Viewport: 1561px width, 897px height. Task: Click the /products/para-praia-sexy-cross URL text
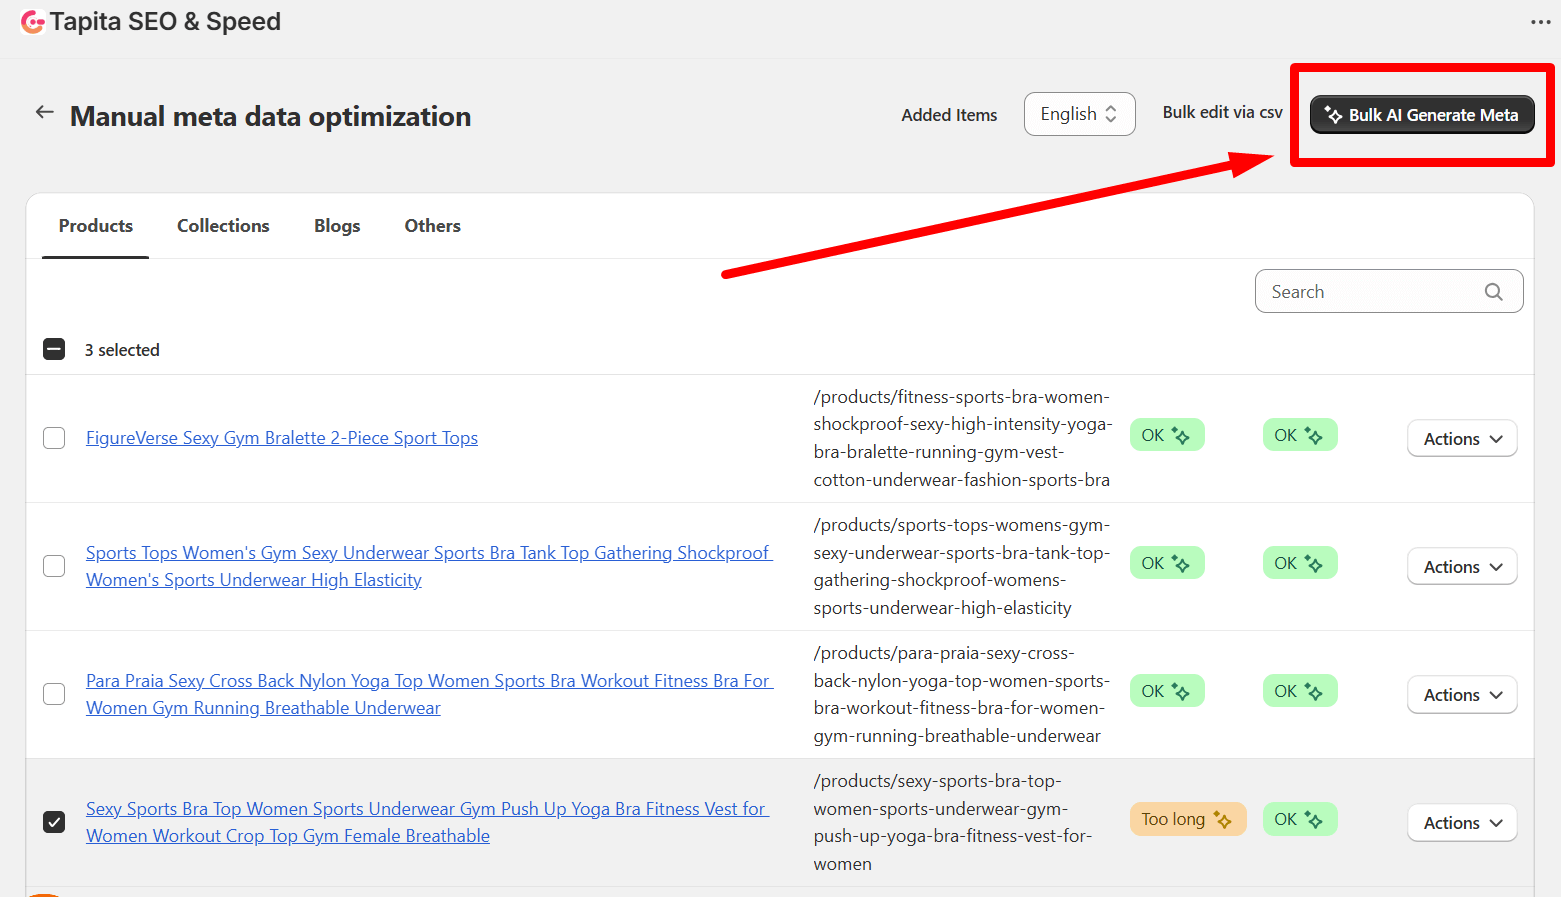(x=961, y=694)
